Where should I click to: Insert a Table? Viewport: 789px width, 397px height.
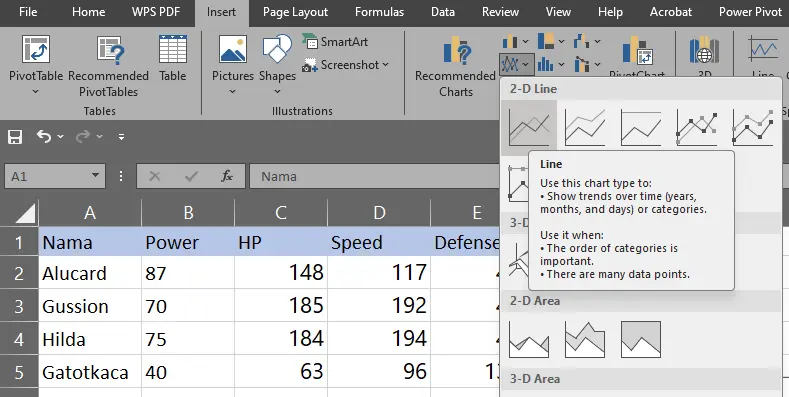coord(173,58)
